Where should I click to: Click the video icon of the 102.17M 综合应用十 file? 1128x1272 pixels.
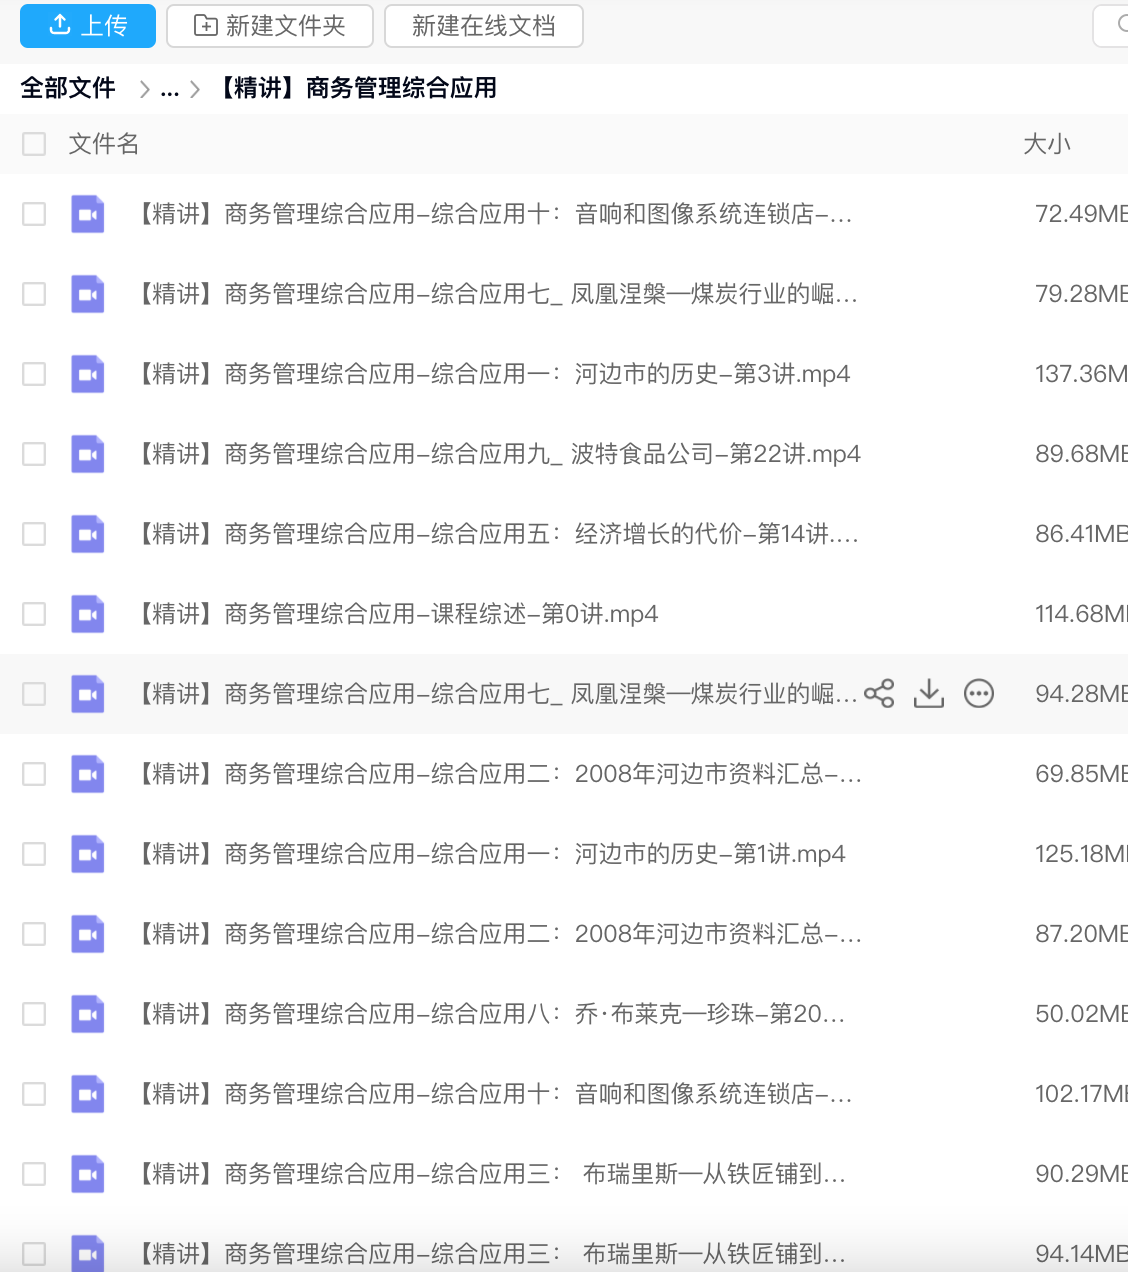point(88,1094)
